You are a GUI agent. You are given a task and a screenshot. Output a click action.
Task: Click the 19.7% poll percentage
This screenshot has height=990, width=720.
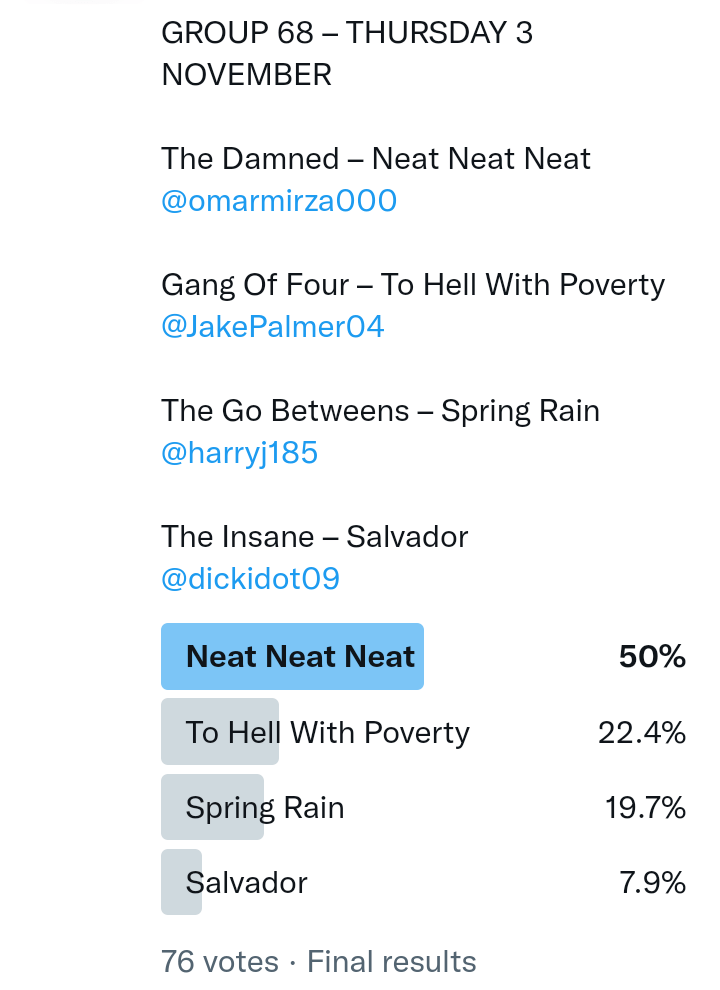click(645, 807)
